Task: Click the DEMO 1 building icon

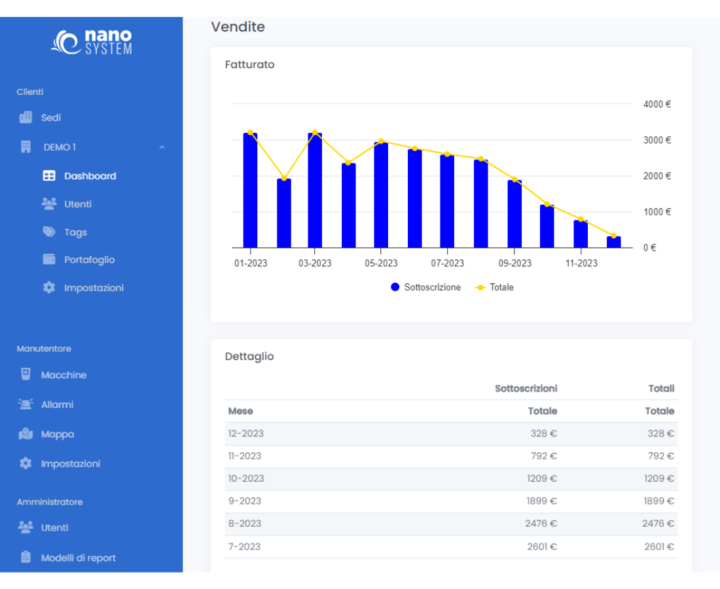Action: [26, 147]
